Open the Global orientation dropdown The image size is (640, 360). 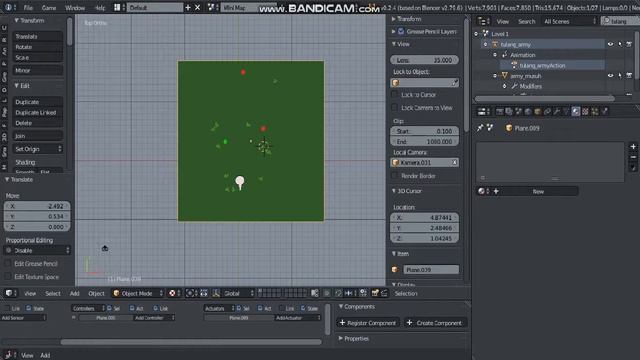tap(238, 293)
